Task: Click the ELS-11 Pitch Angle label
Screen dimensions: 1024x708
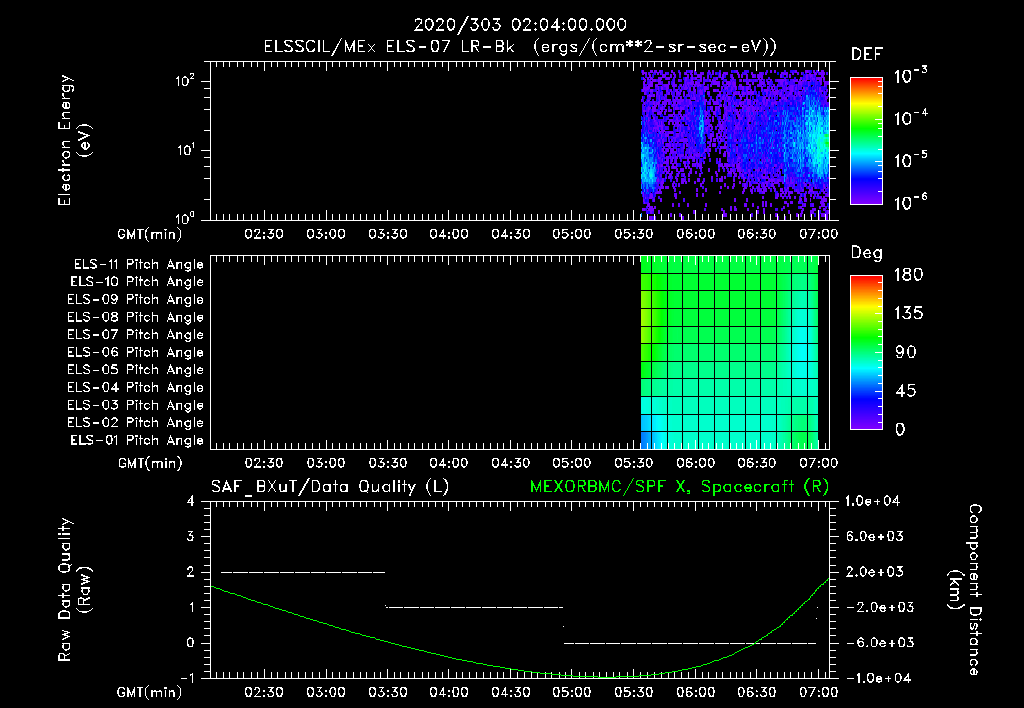Action: click(138, 265)
